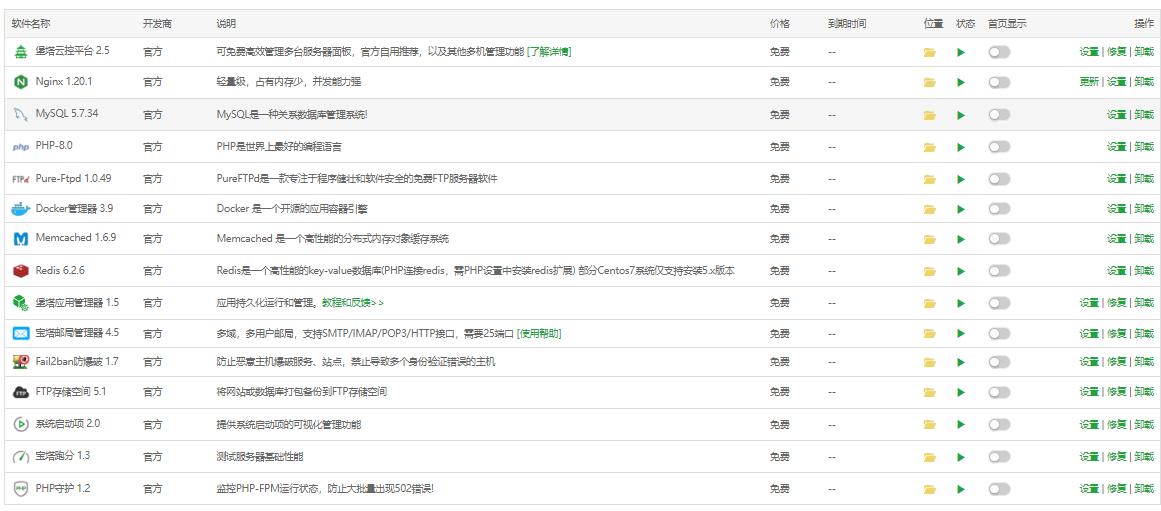Viewport: 1161px width, 511px height.
Task: Open 设置 for Pure-Ftpd
Action: click(x=1117, y=178)
